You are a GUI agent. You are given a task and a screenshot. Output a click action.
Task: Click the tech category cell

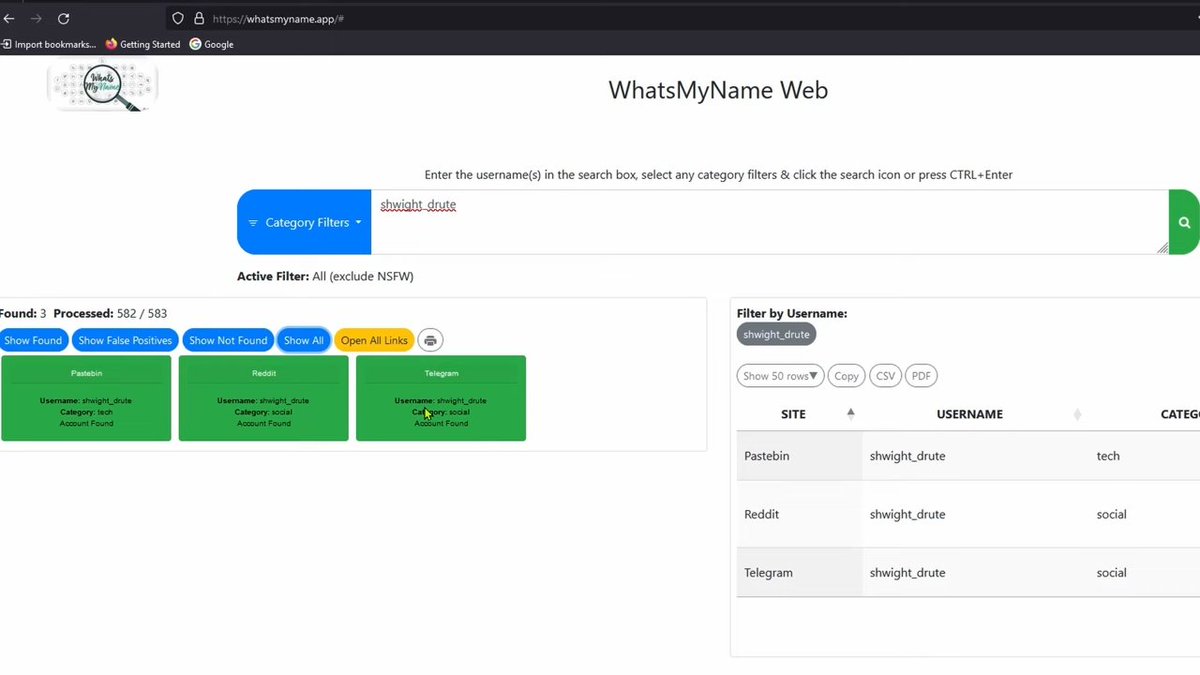coord(1108,456)
